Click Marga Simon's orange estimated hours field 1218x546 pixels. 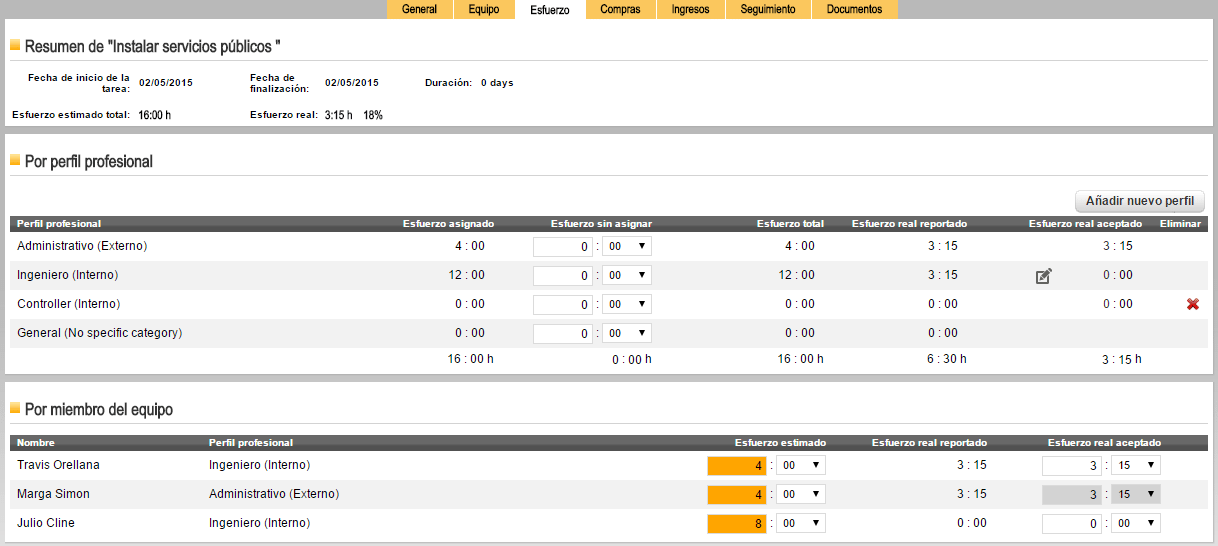point(739,494)
